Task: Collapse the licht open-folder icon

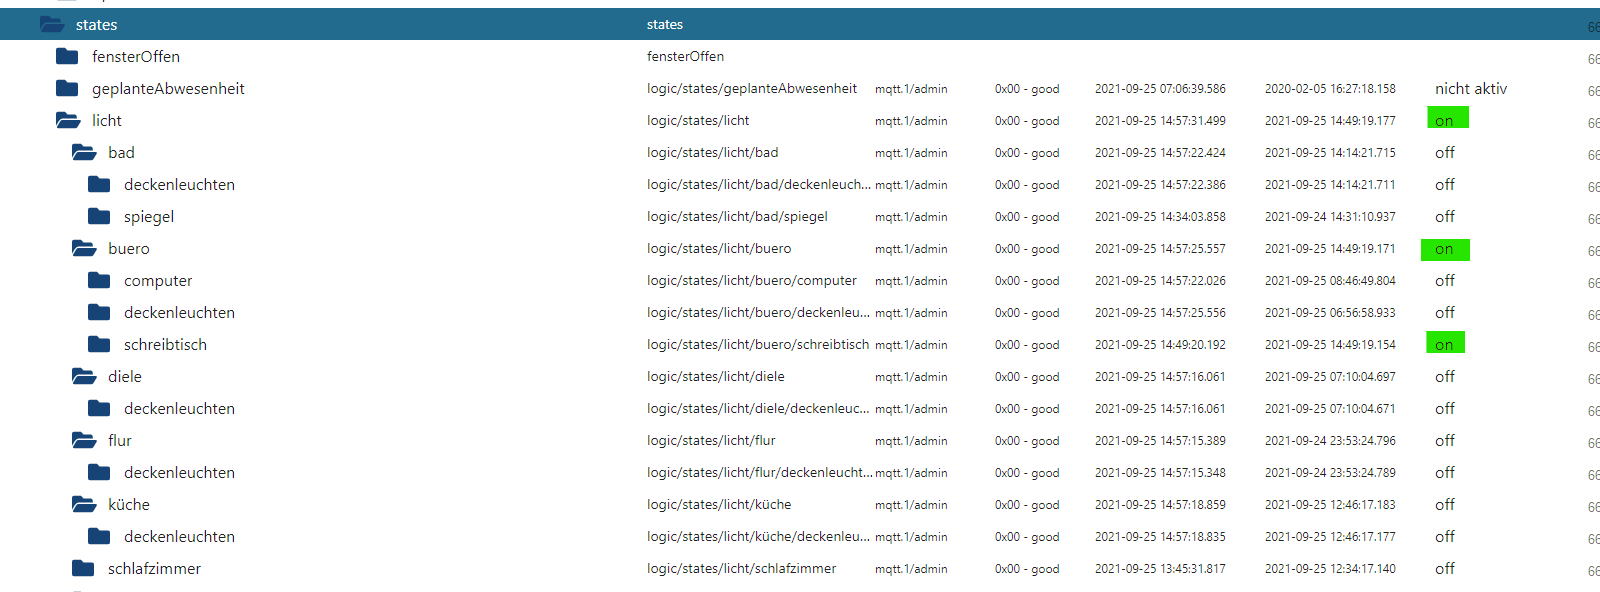Action: [x=68, y=120]
